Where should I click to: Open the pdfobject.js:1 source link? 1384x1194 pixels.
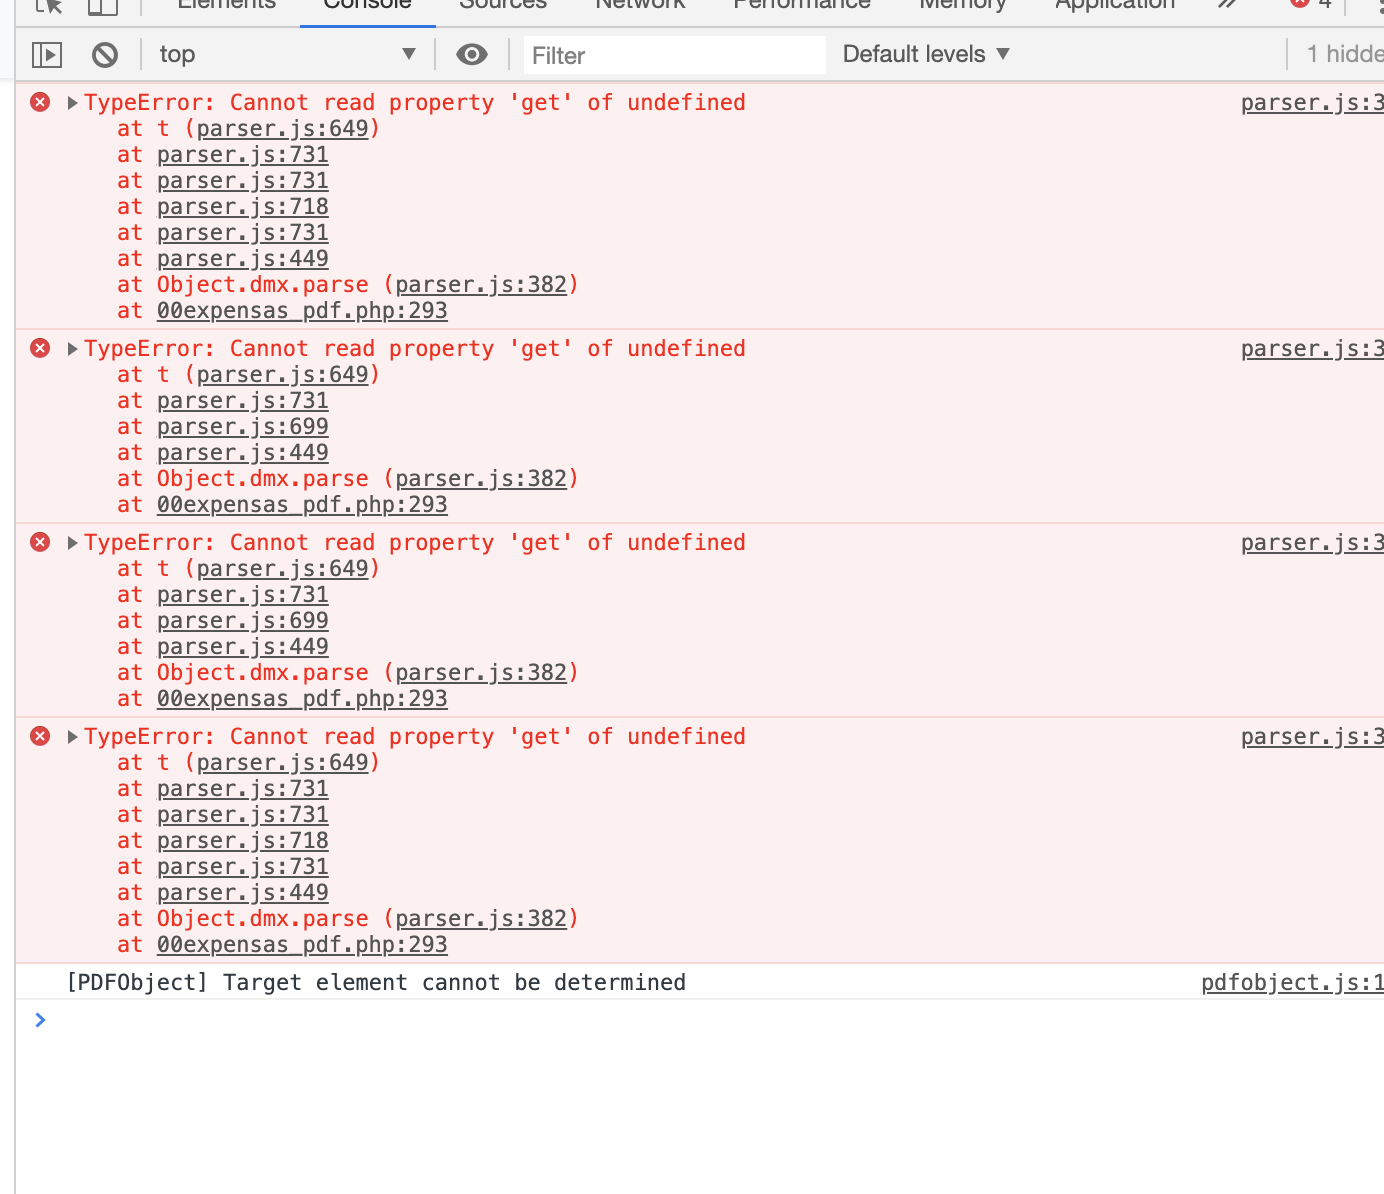tap(1292, 983)
